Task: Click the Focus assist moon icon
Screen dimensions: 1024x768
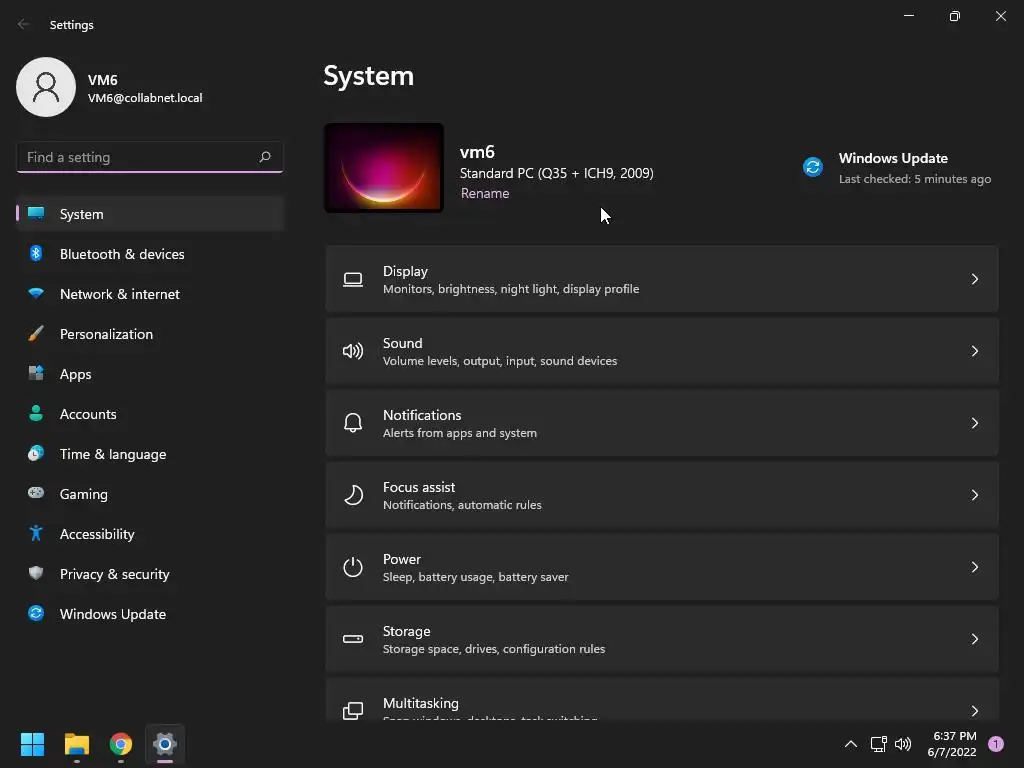Action: [x=353, y=495]
